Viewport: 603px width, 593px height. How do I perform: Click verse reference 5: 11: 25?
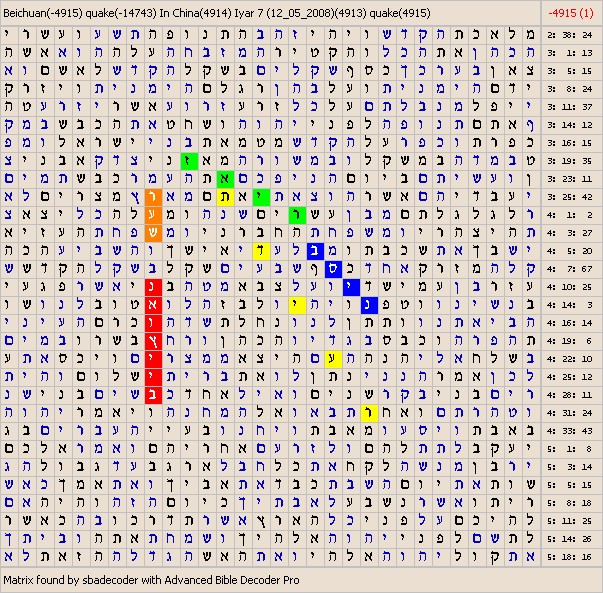tap(570, 521)
